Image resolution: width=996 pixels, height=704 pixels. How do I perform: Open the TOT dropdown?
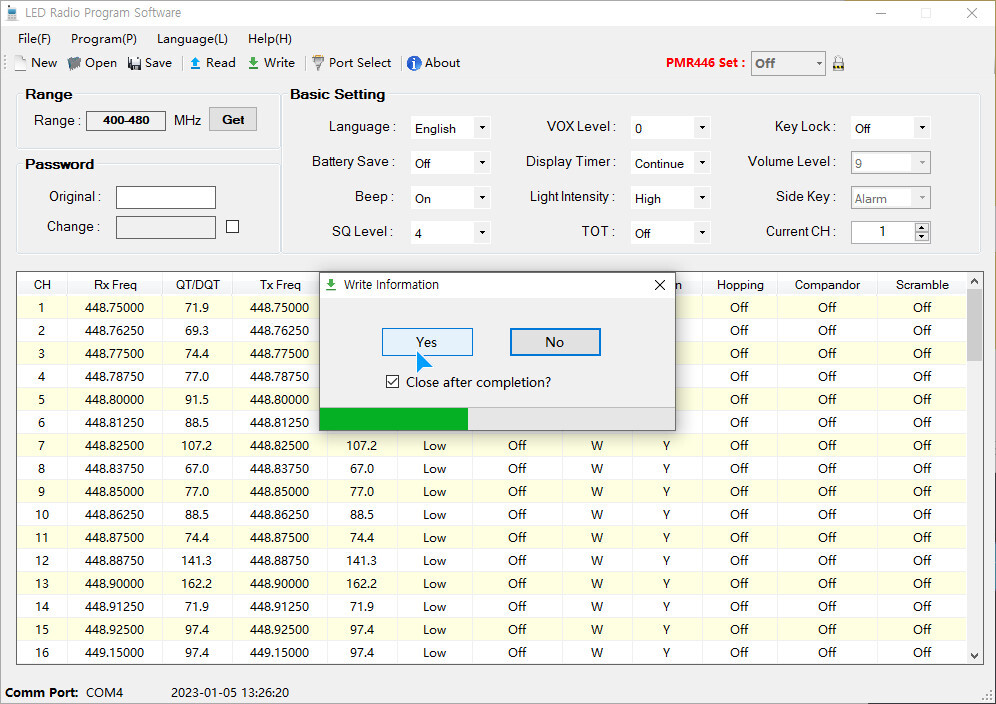(702, 233)
